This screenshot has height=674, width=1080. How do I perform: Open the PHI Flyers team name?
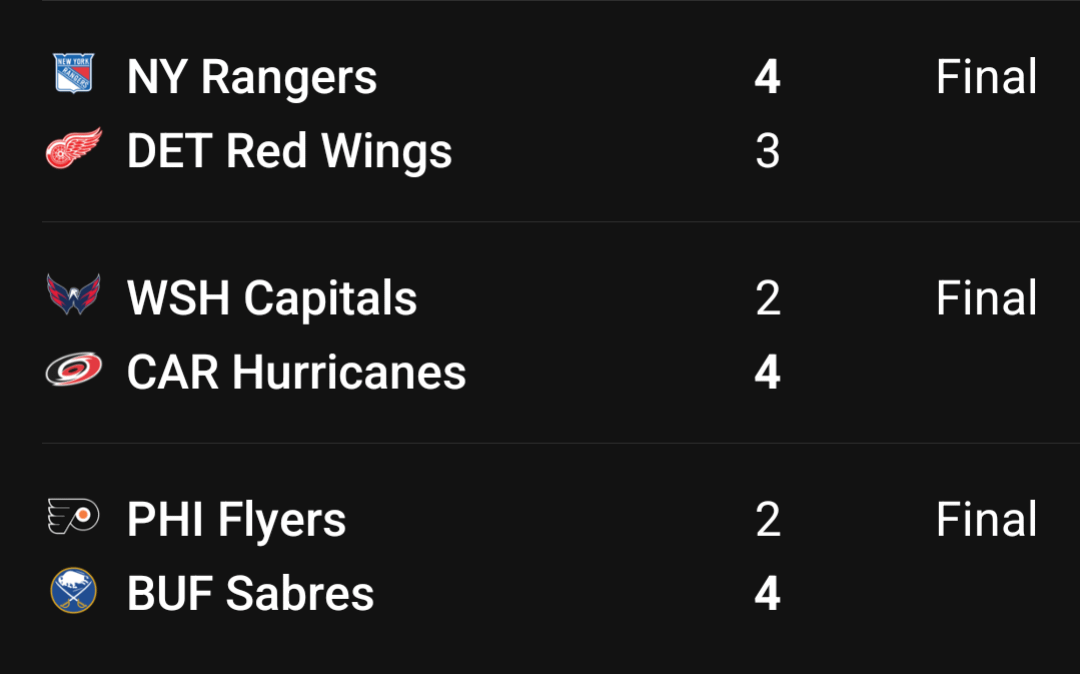pyautogui.click(x=236, y=520)
